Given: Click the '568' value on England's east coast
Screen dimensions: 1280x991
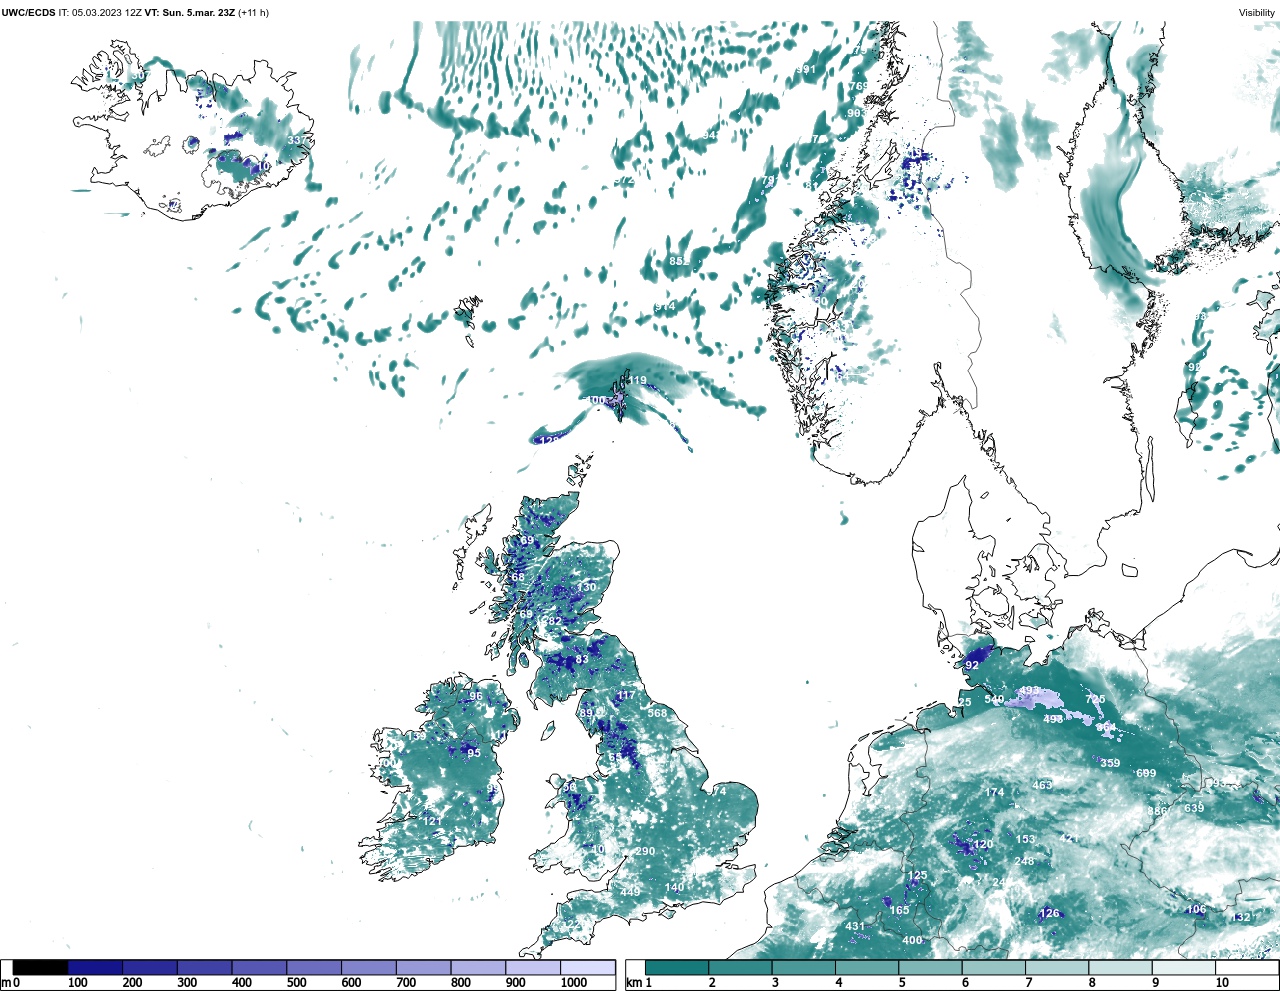Looking at the screenshot, I should point(657,713).
